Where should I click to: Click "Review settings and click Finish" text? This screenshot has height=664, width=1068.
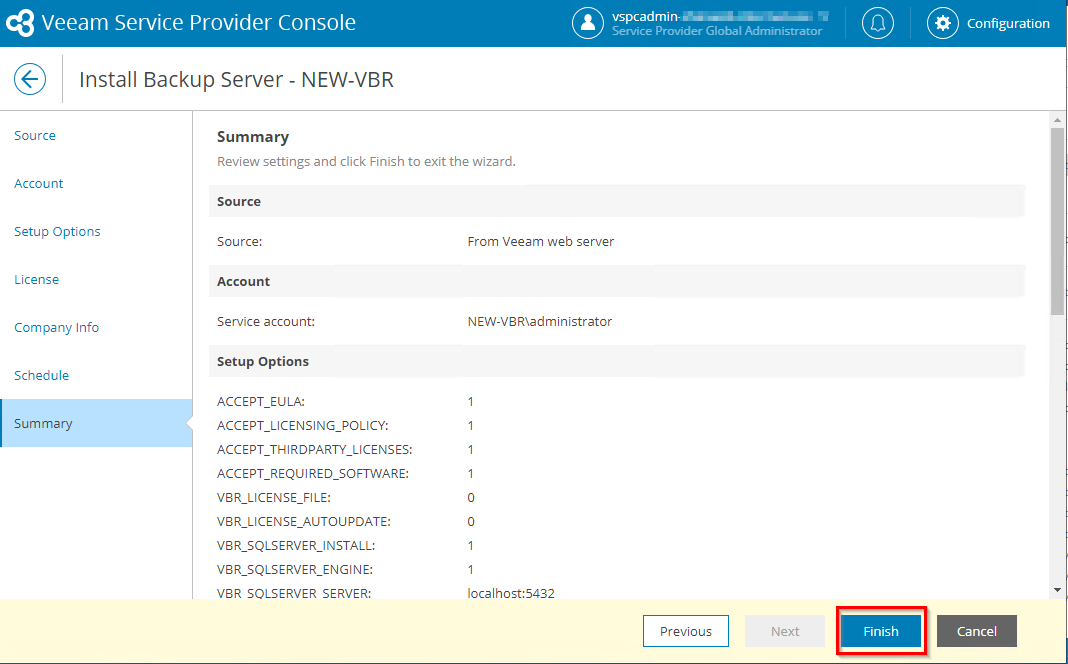coord(366,162)
